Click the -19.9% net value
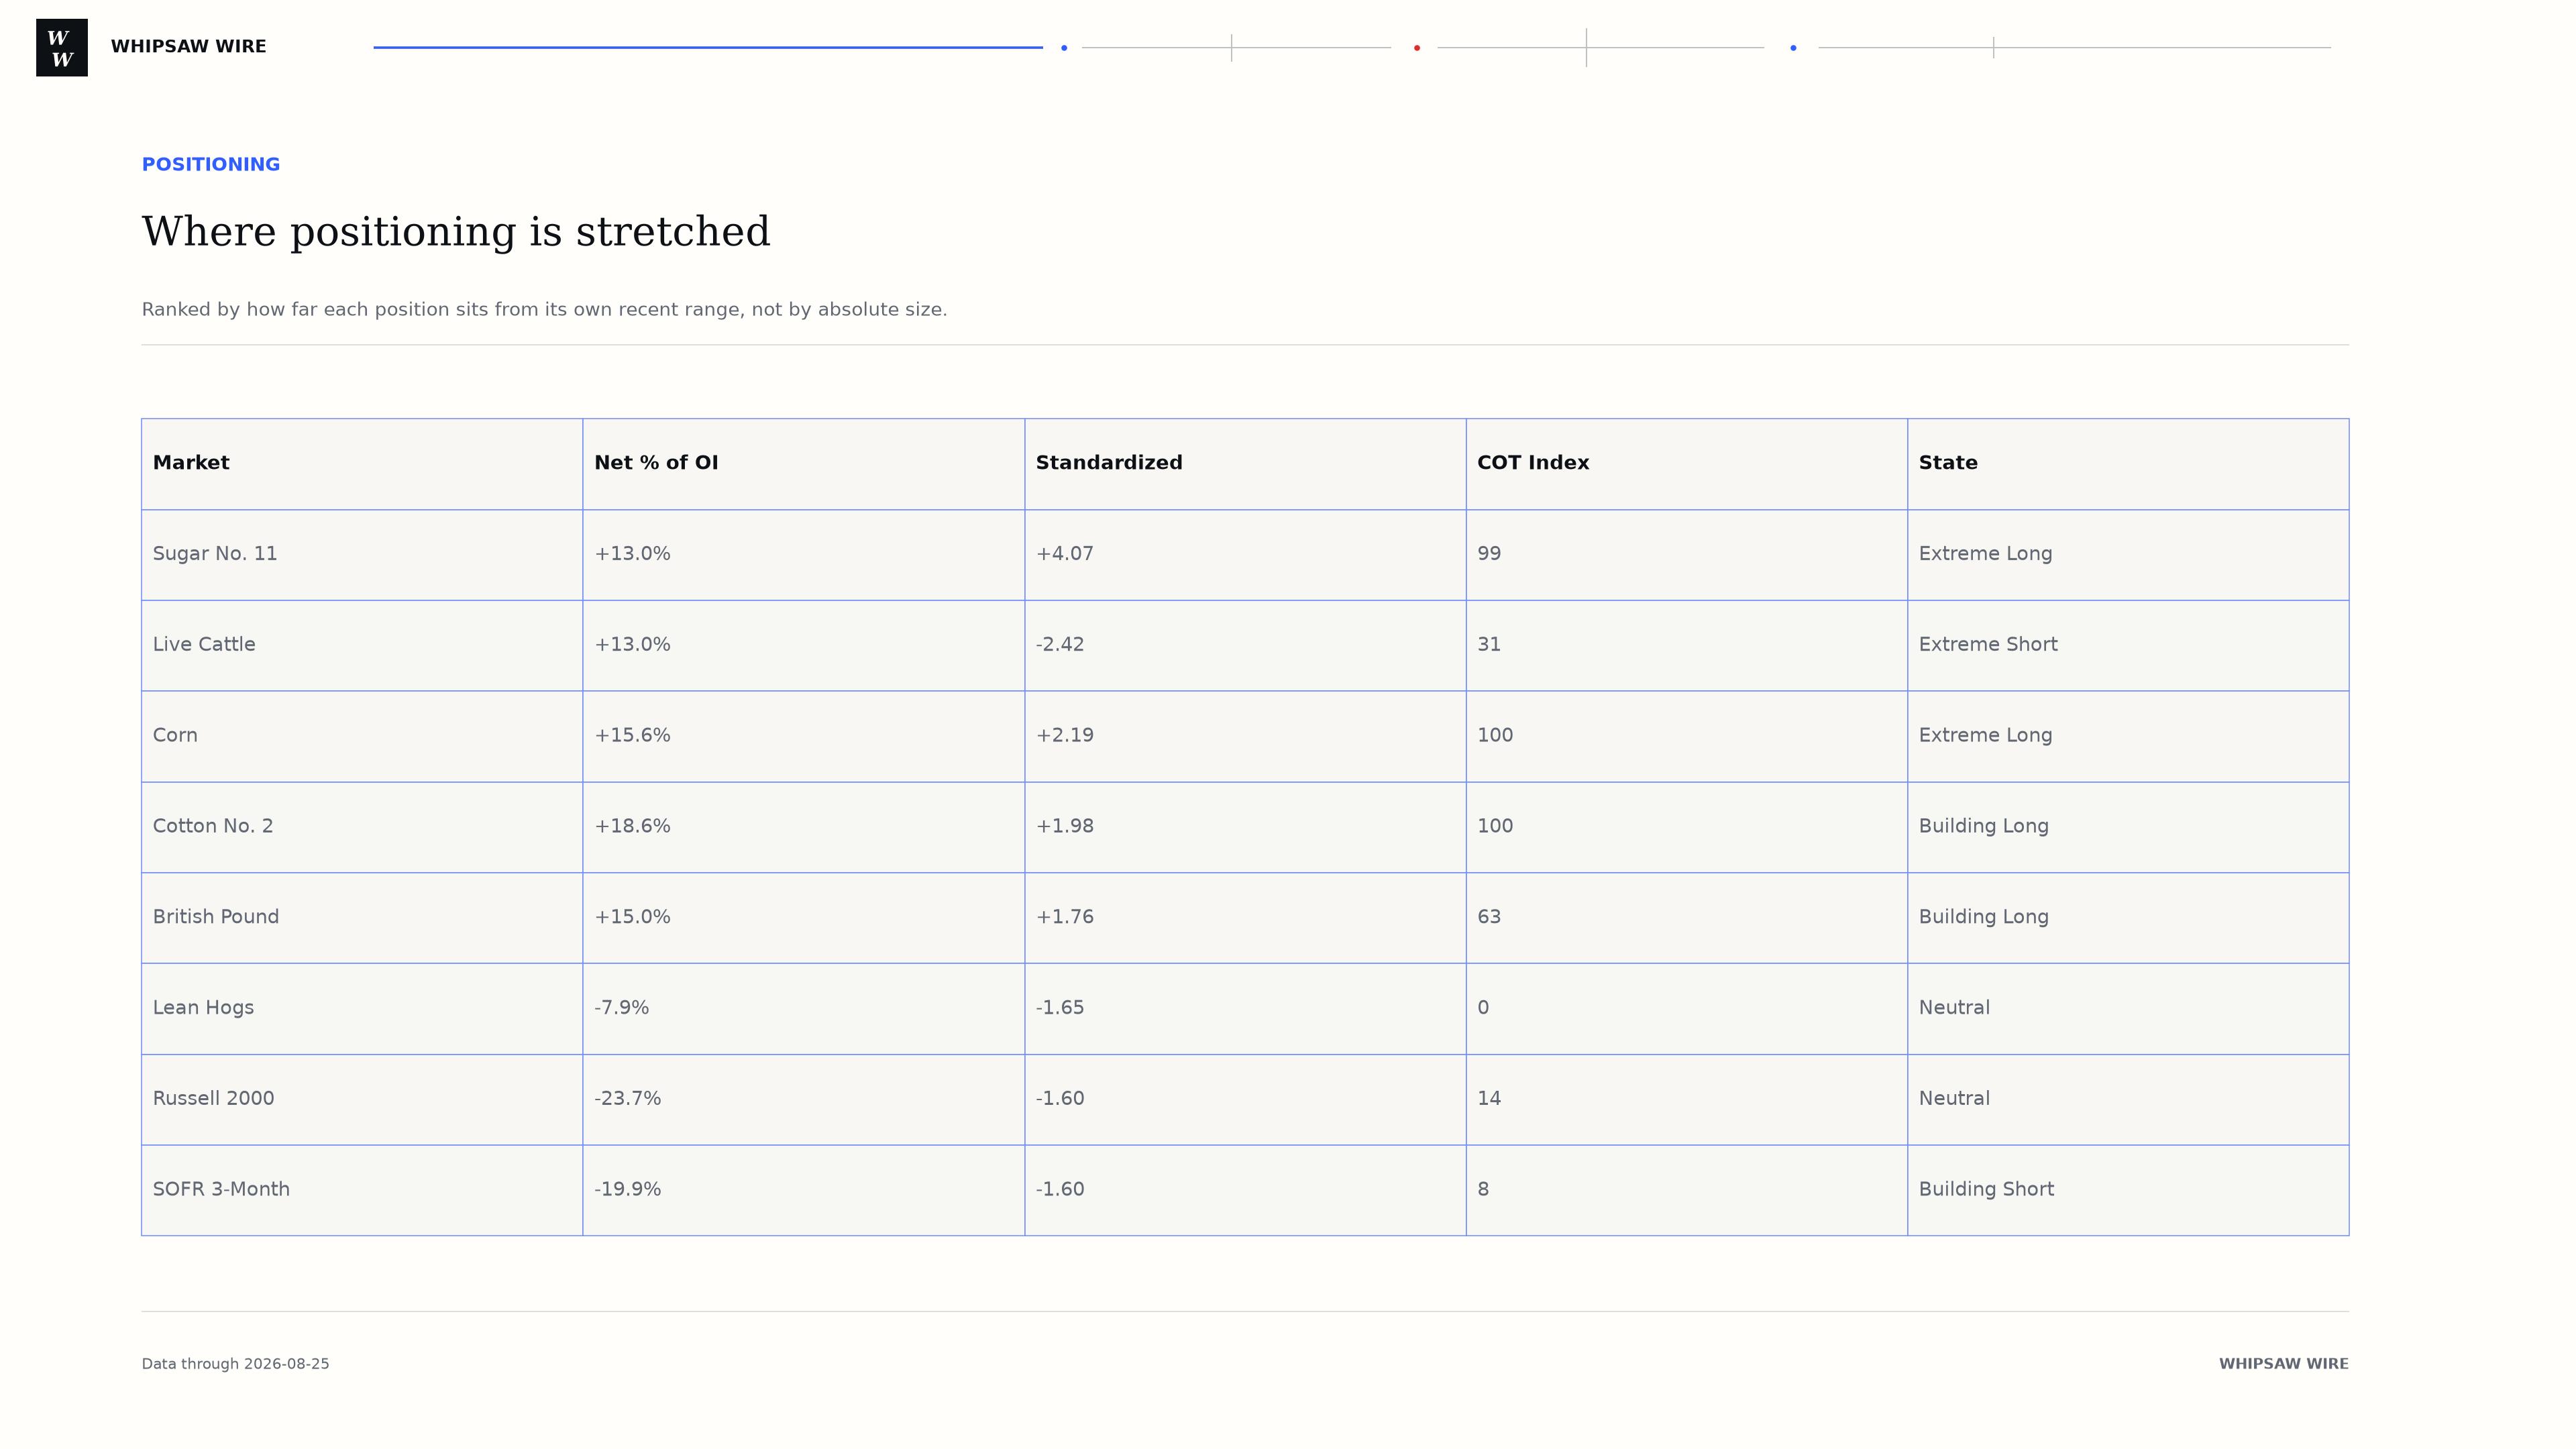 point(628,1190)
